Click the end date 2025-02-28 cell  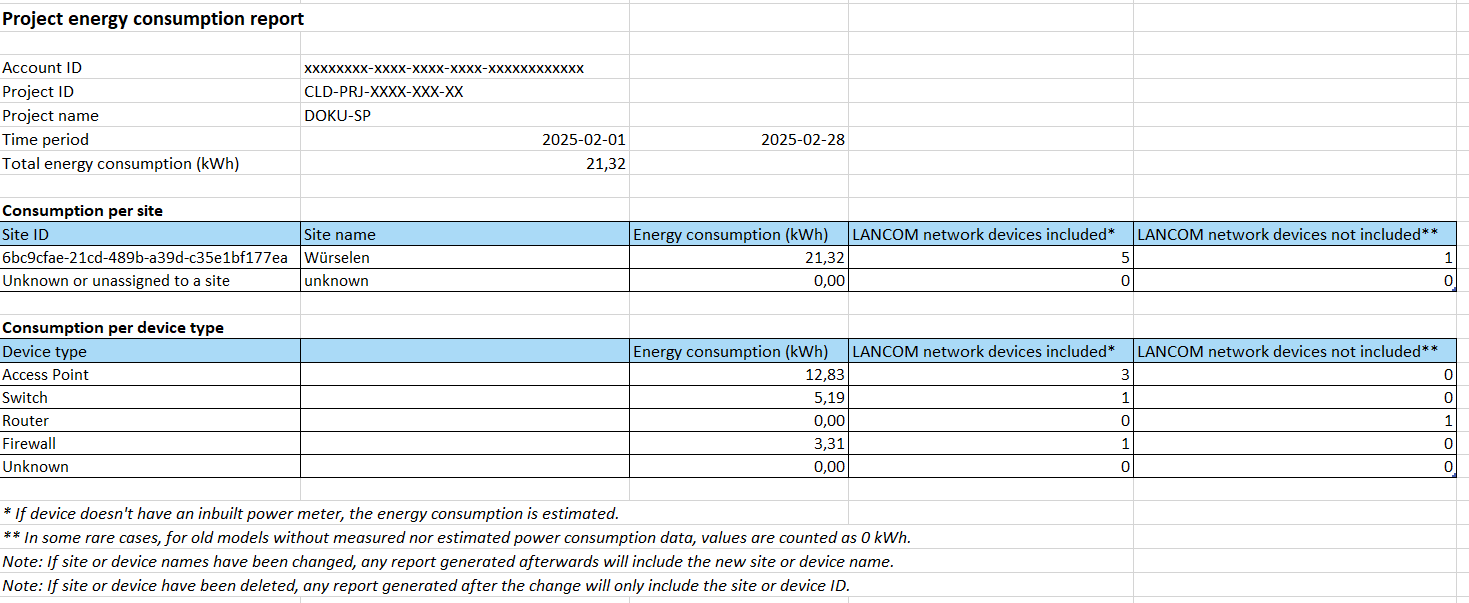coord(802,140)
